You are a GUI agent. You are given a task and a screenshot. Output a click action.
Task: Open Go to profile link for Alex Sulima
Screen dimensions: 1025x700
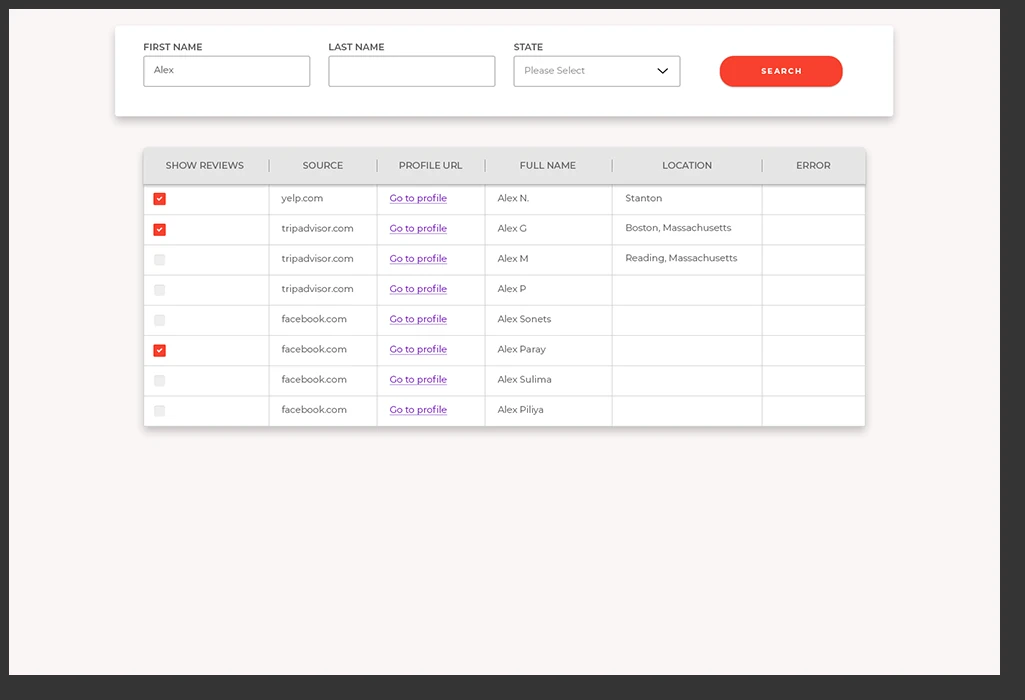pyautogui.click(x=418, y=379)
